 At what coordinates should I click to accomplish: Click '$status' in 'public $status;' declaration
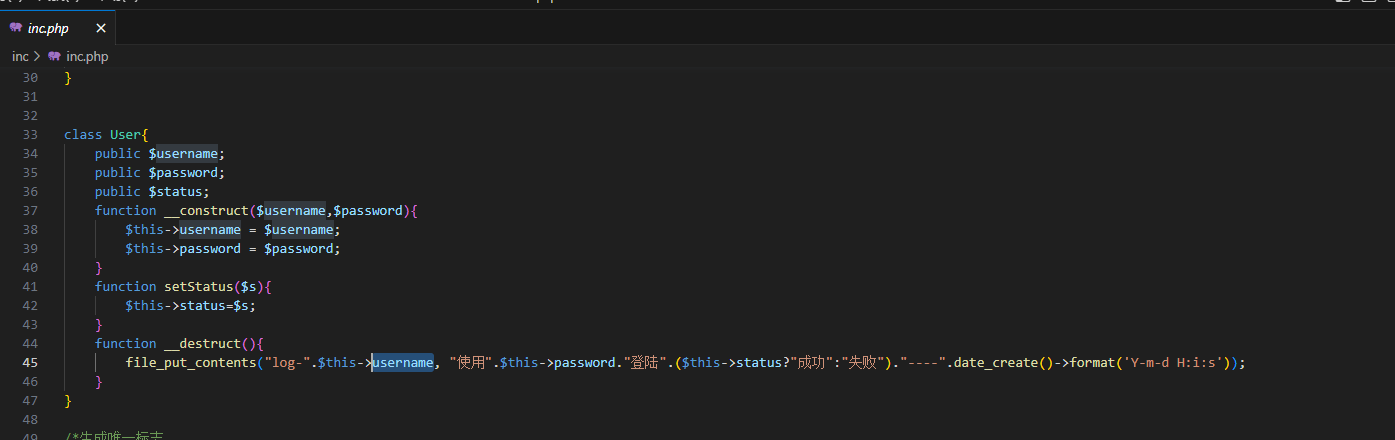[x=176, y=191]
